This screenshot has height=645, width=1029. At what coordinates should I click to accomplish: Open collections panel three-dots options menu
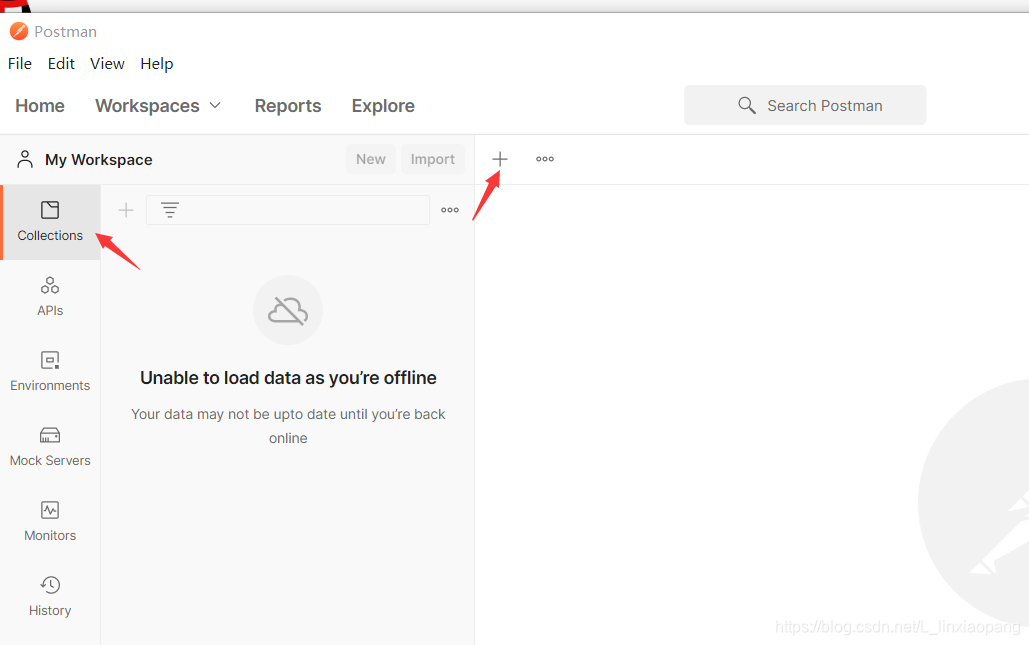click(x=450, y=210)
